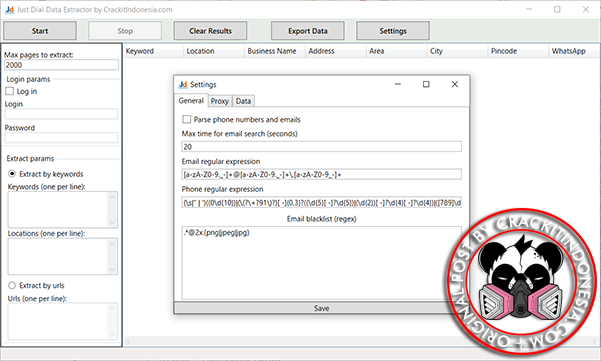Viewport: 601px width, 361px height.
Task: Edit the Phone regular expression field
Action: (321, 202)
